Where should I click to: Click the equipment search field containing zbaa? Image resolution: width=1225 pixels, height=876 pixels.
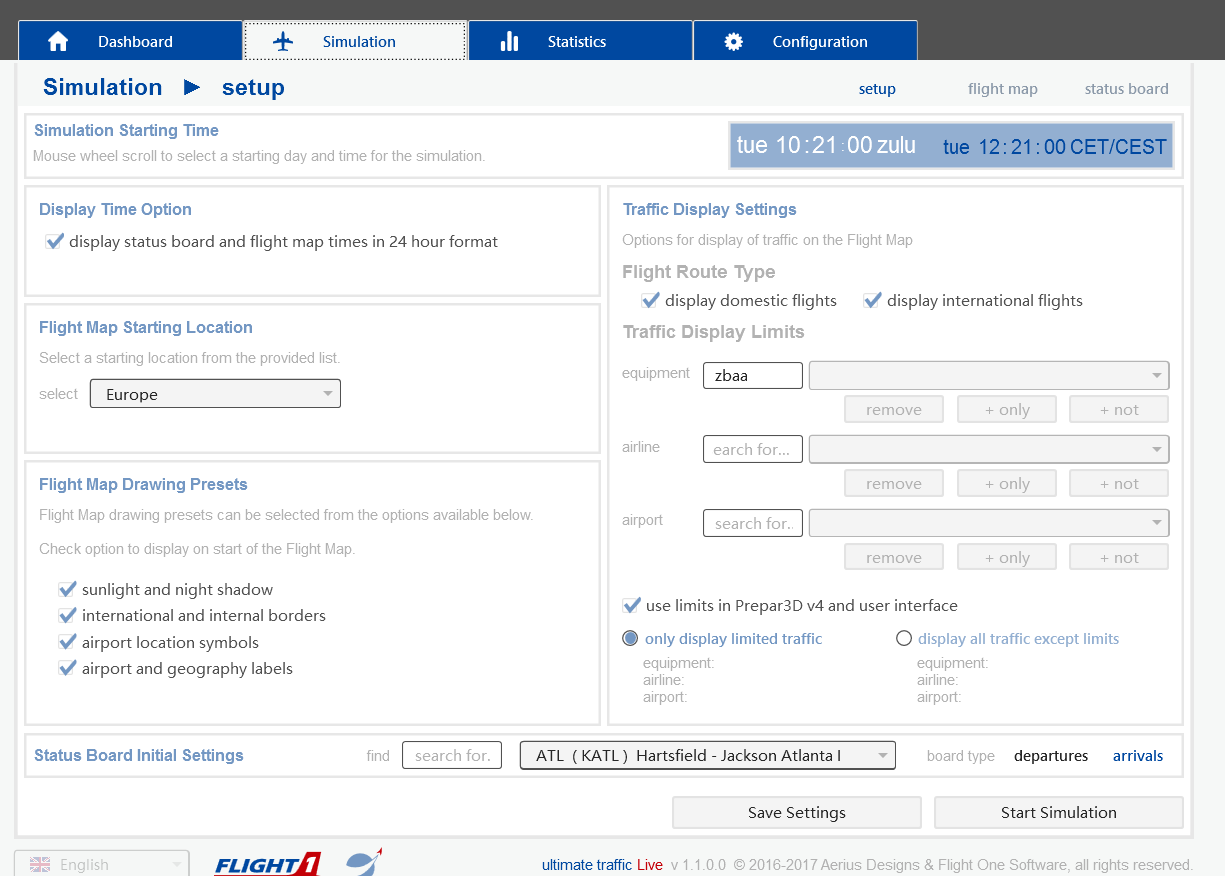coord(753,376)
